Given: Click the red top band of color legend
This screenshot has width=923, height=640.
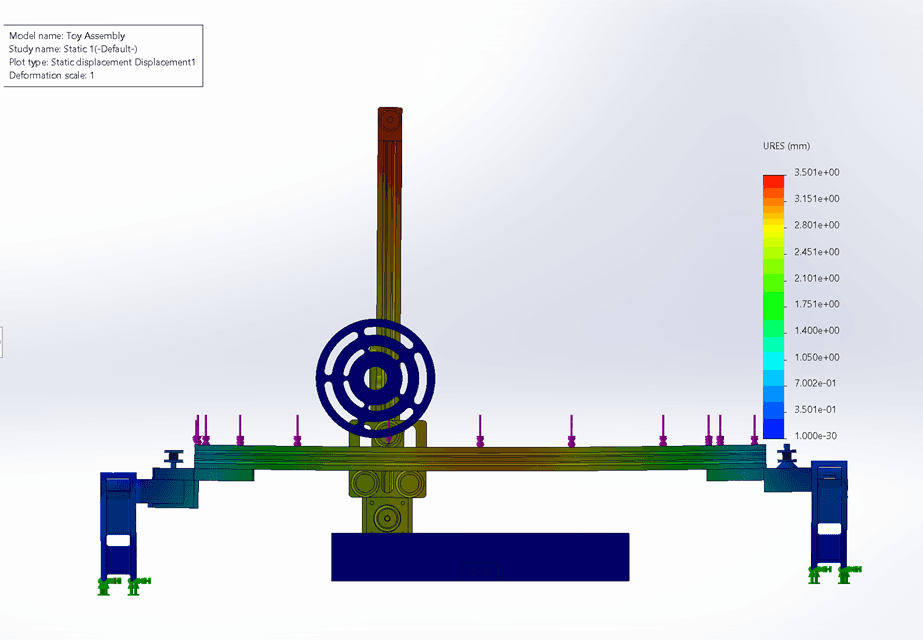Looking at the screenshot, I should (773, 181).
